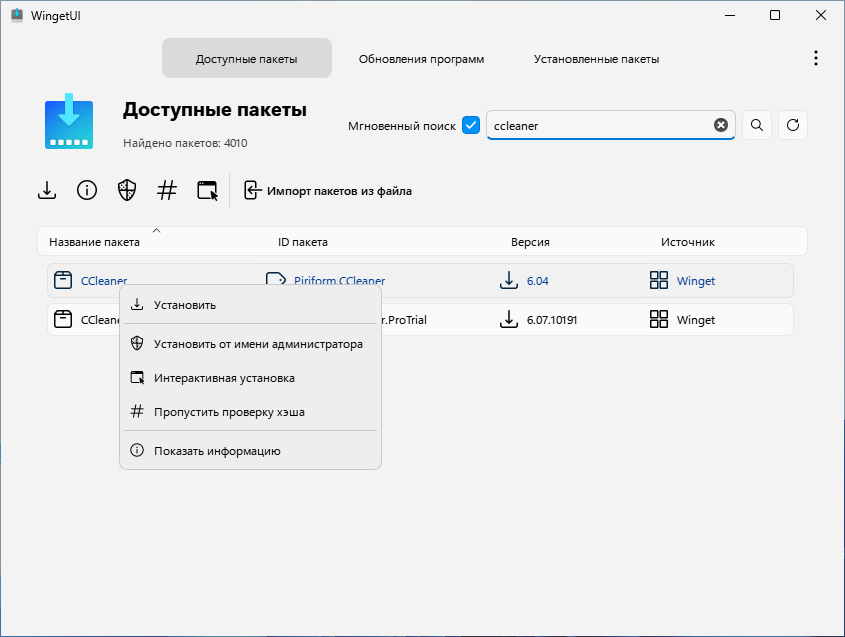
Task: Click the large Доступные пакеты download logo
Action: pos(69,121)
